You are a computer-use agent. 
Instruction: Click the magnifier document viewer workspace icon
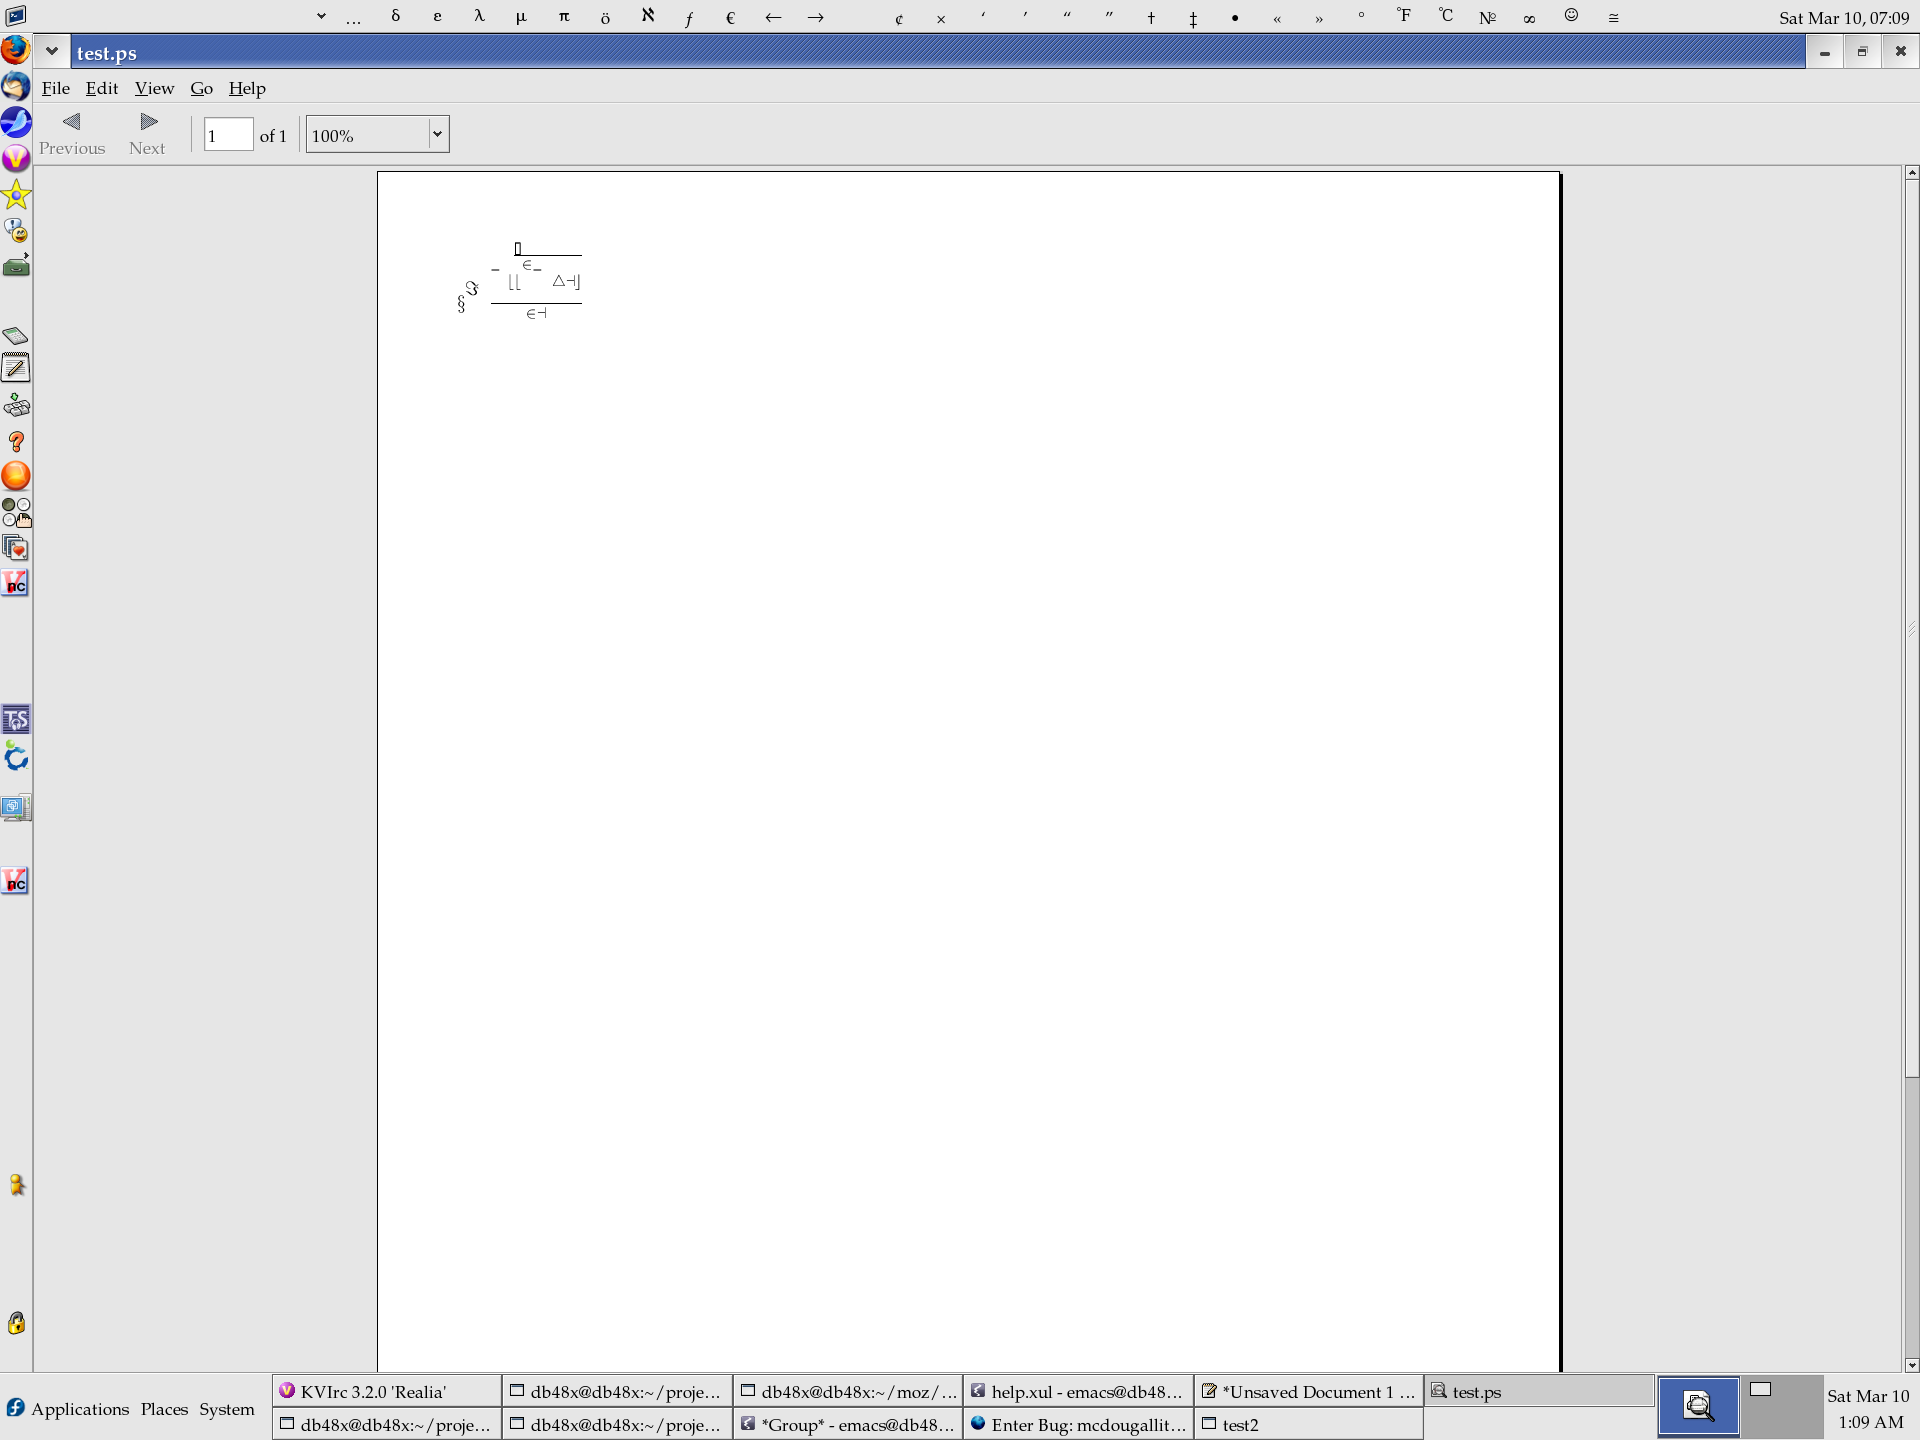tap(1698, 1407)
